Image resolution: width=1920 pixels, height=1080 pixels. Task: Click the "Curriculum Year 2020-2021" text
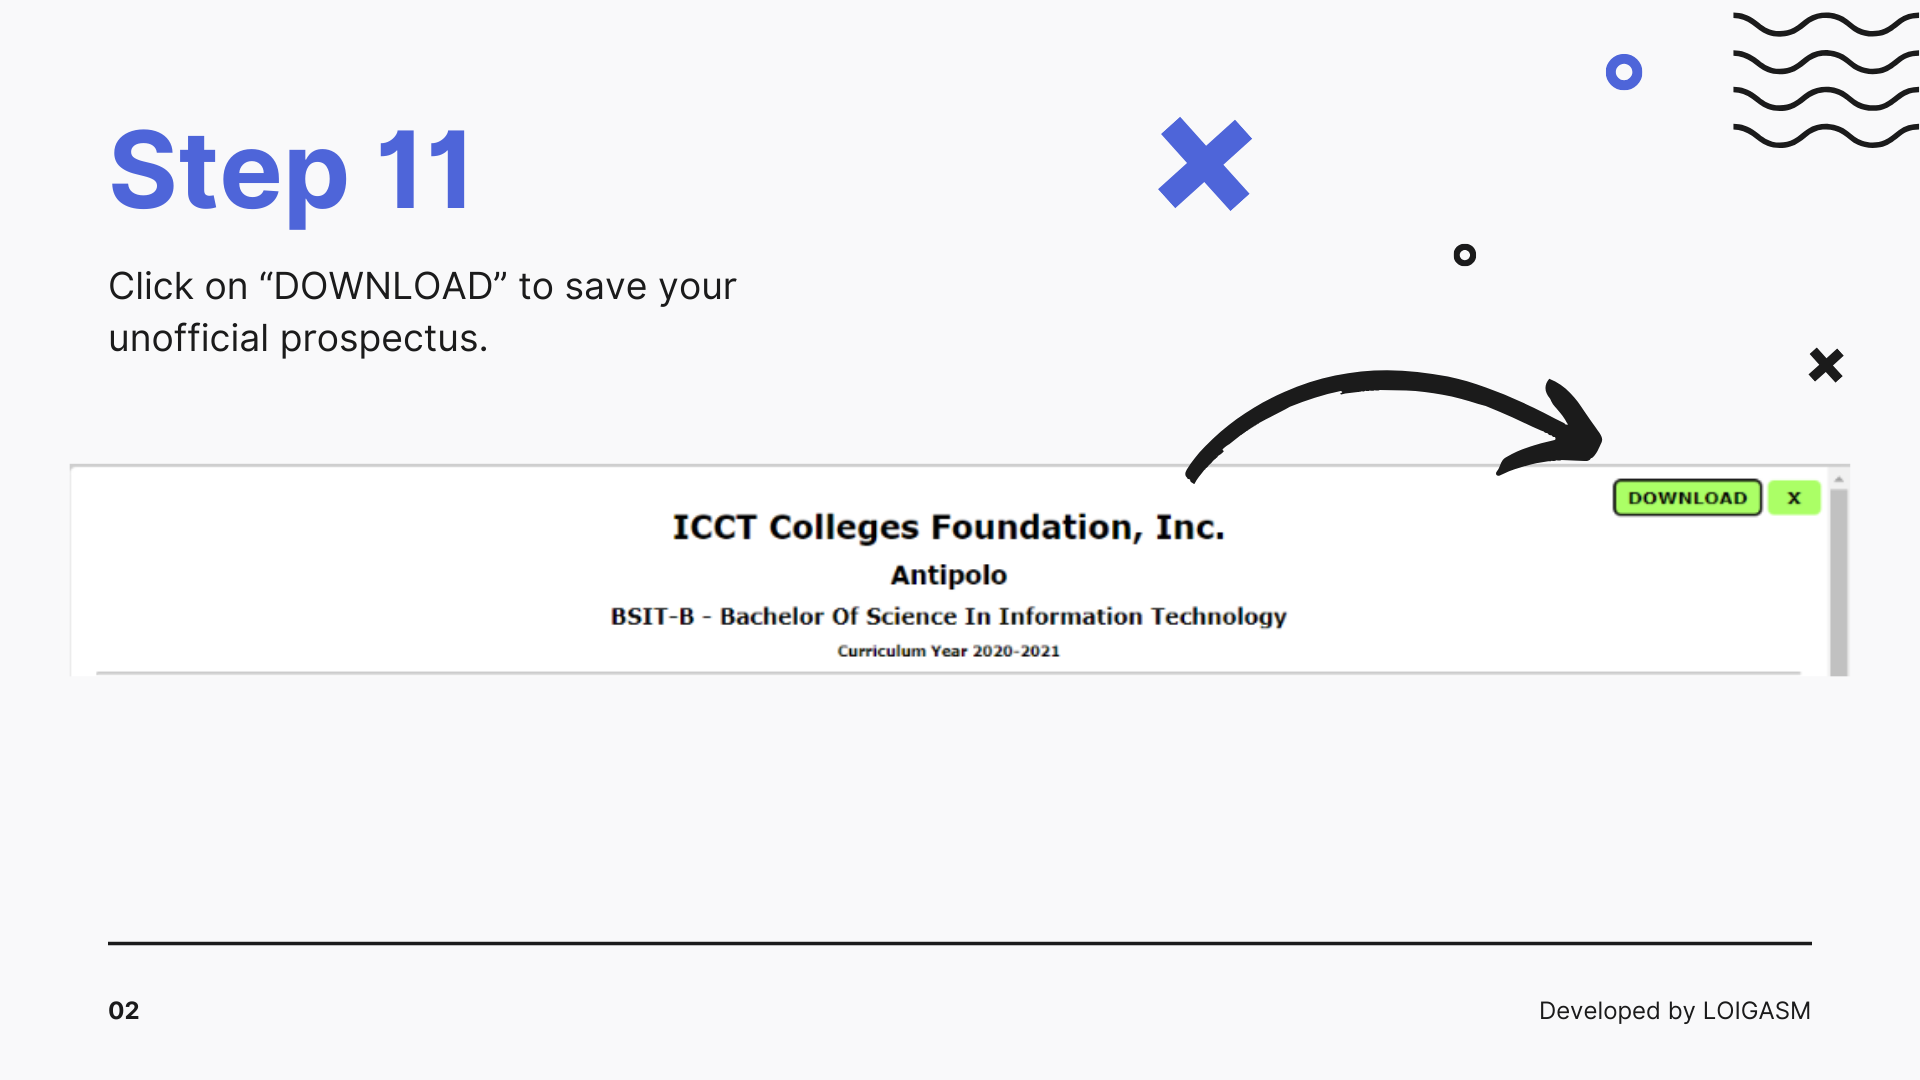click(948, 651)
